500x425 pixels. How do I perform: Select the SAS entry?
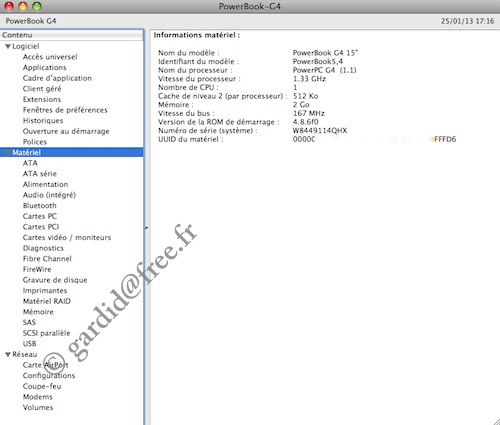point(29,322)
